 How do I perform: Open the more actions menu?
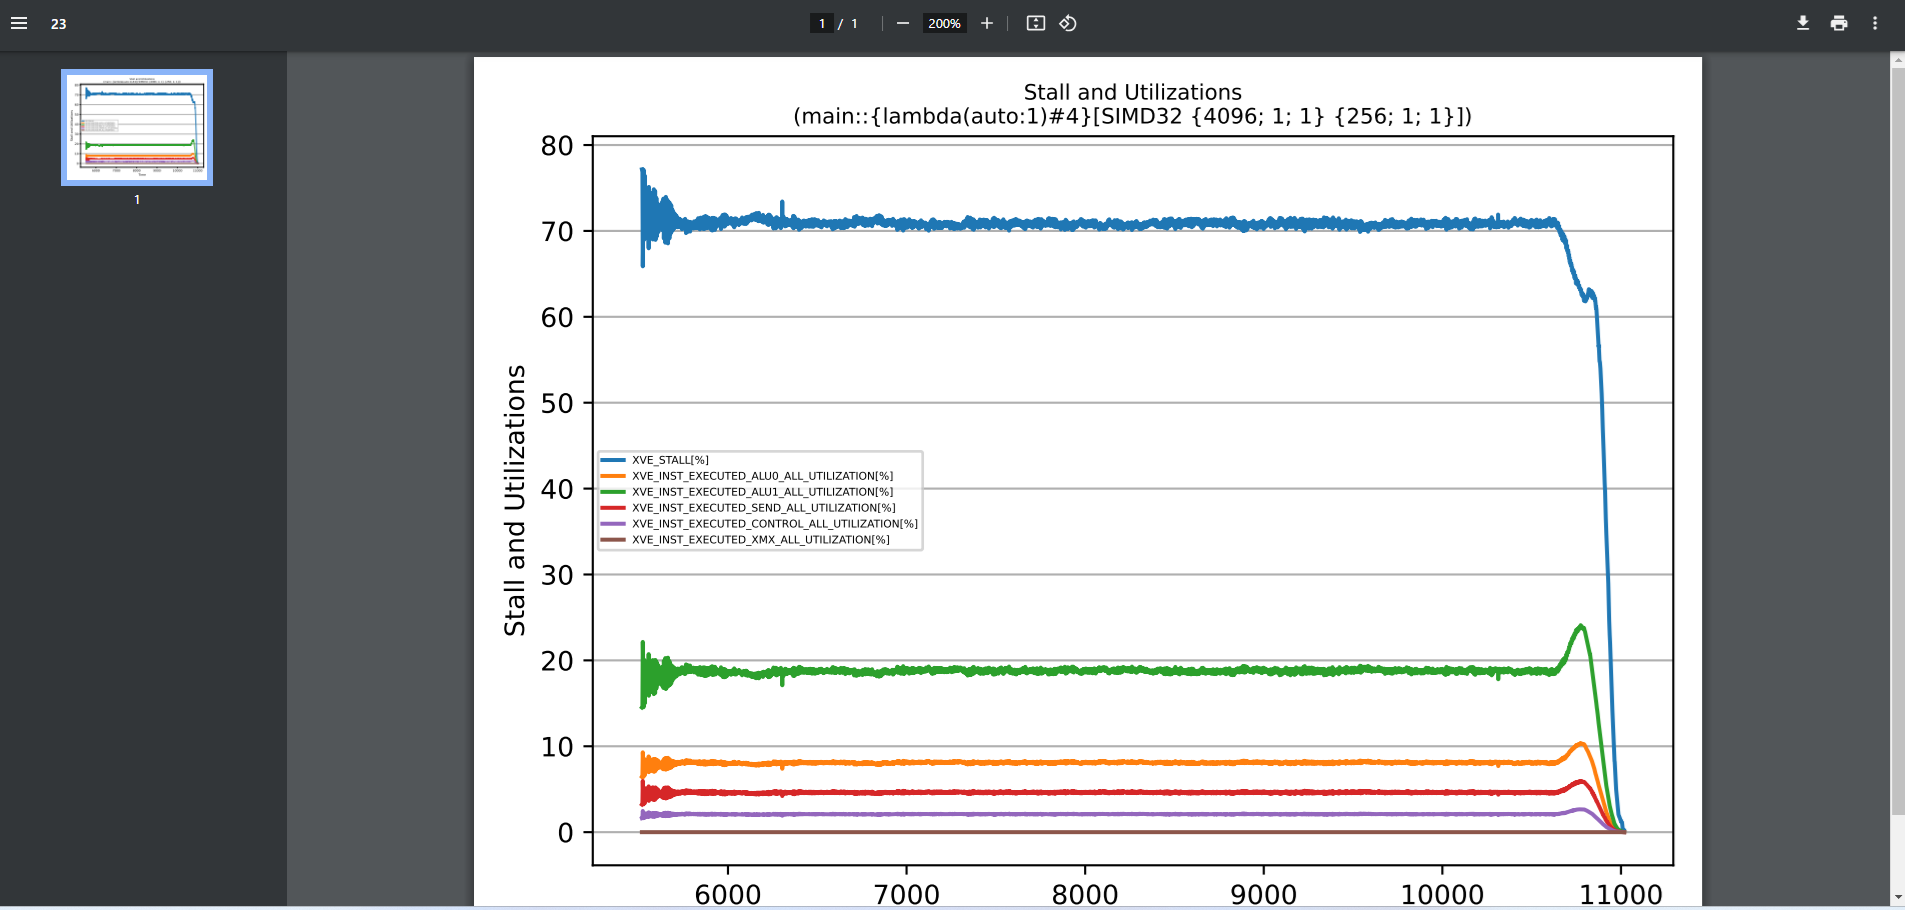(1875, 23)
